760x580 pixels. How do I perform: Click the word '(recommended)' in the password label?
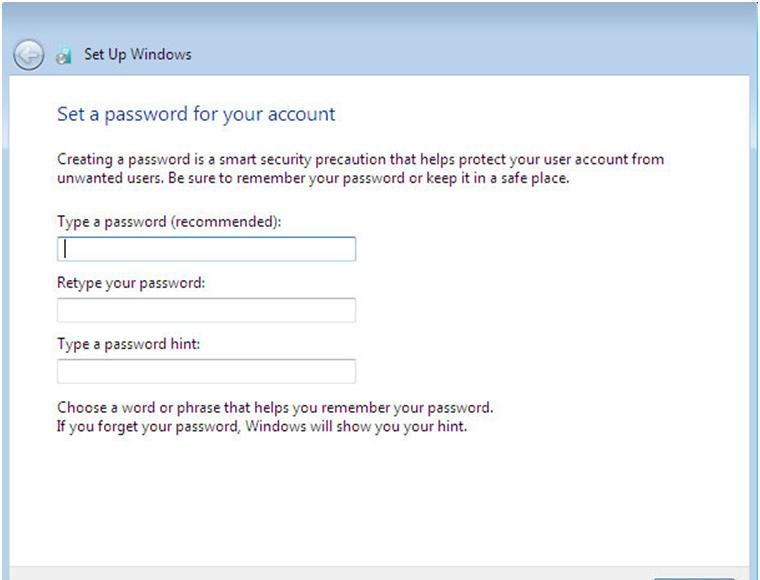(x=225, y=222)
